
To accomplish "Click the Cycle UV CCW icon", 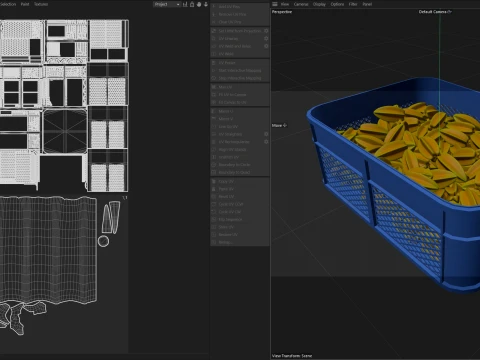I will [214, 204].
